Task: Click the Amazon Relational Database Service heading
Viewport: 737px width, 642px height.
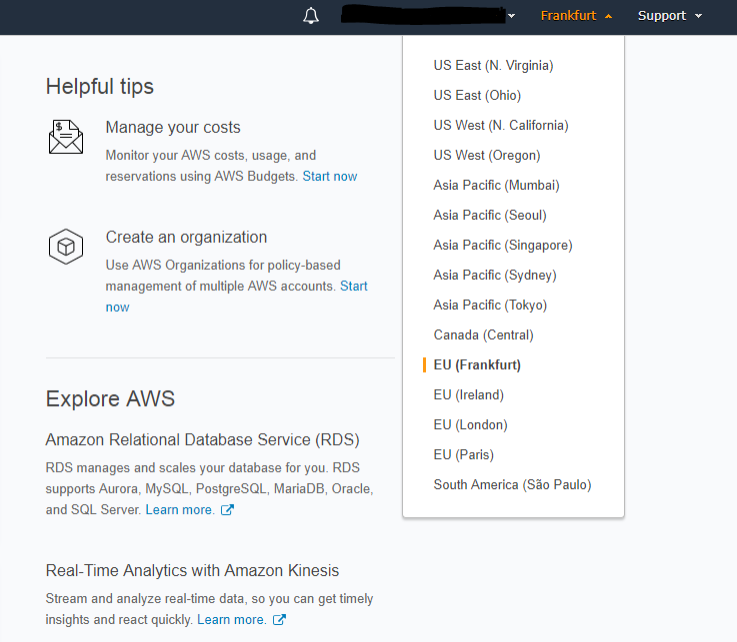Action: [x=202, y=440]
